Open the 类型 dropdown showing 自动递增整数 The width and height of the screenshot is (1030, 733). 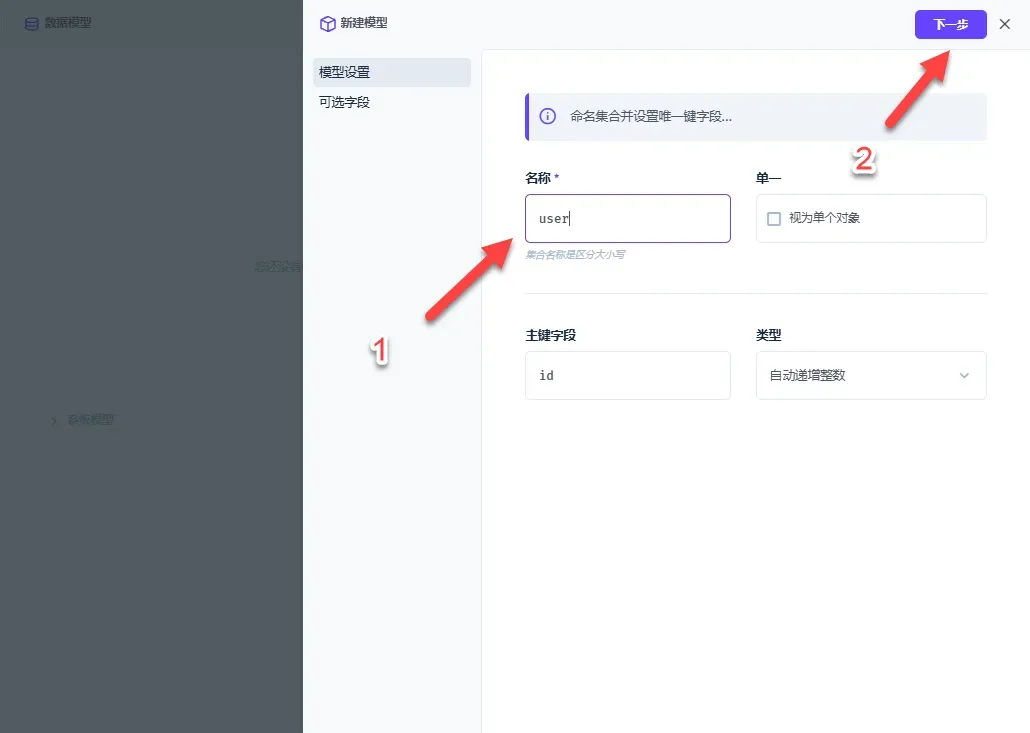click(x=871, y=375)
